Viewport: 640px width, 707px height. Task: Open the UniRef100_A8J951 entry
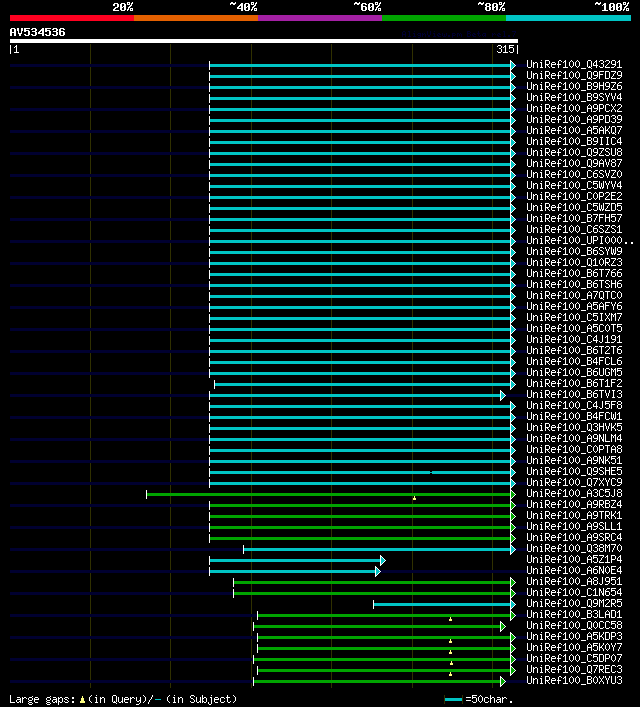tap(574, 582)
